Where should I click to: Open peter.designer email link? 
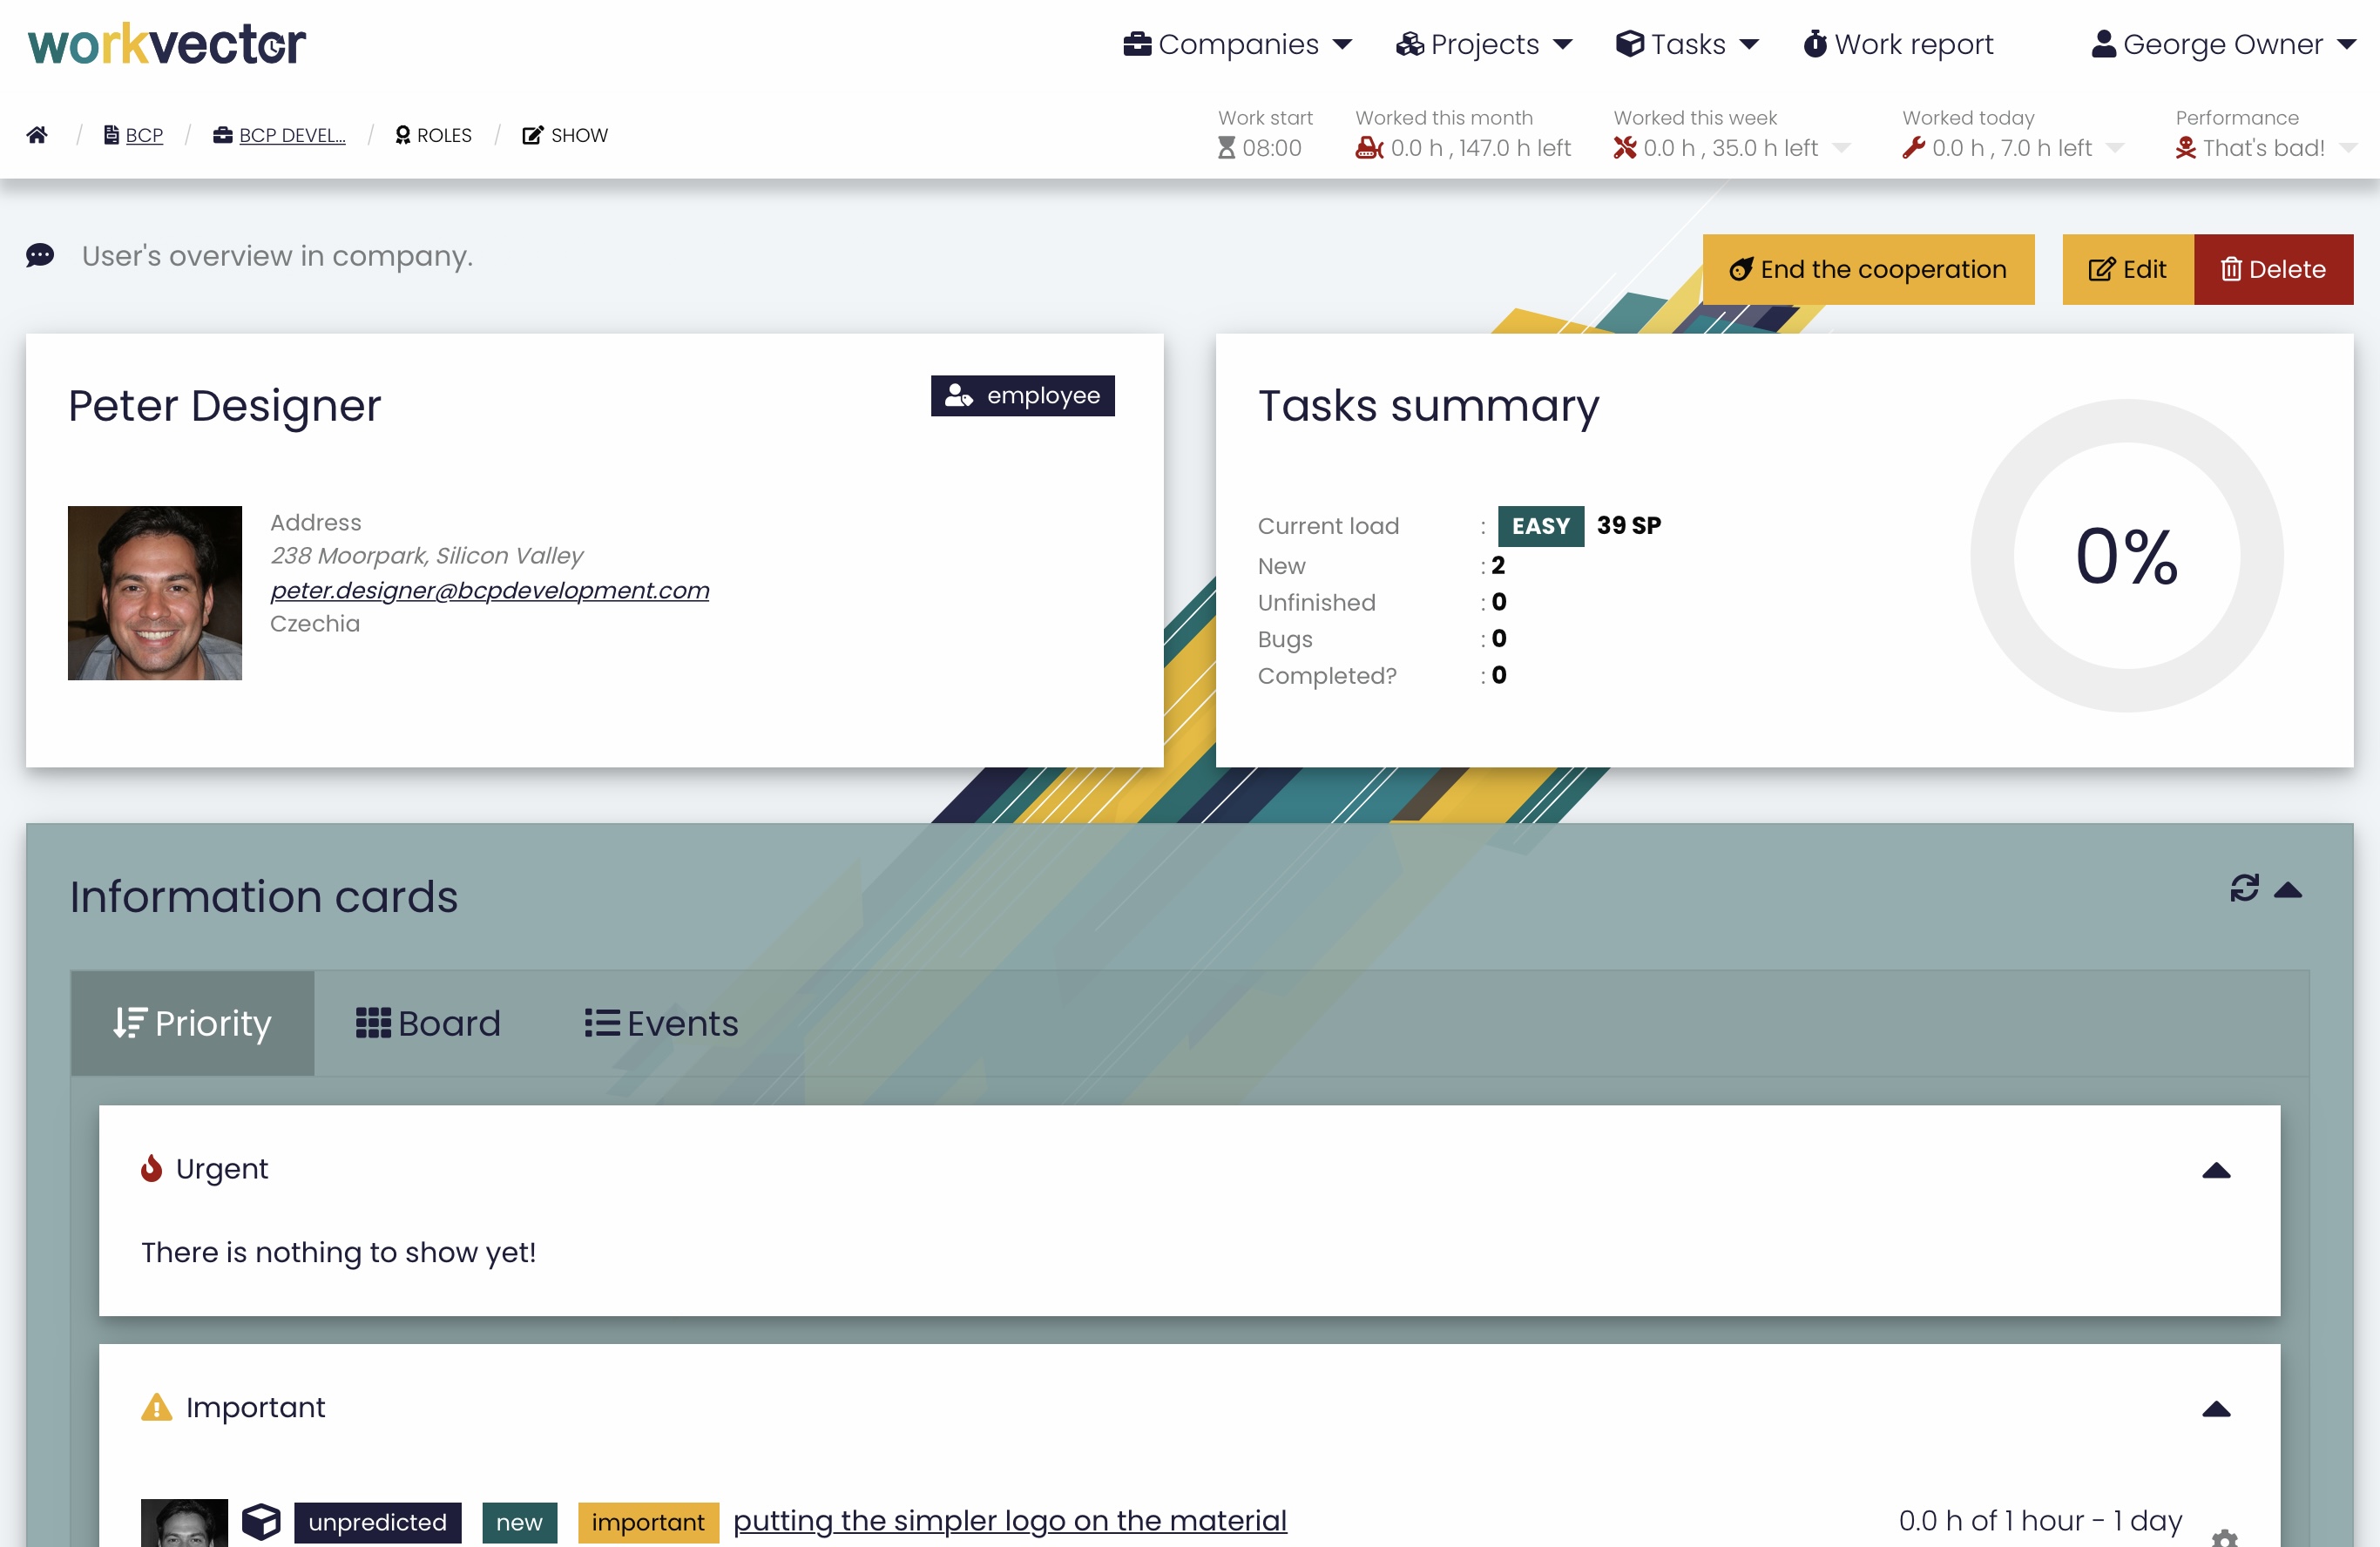tap(489, 590)
